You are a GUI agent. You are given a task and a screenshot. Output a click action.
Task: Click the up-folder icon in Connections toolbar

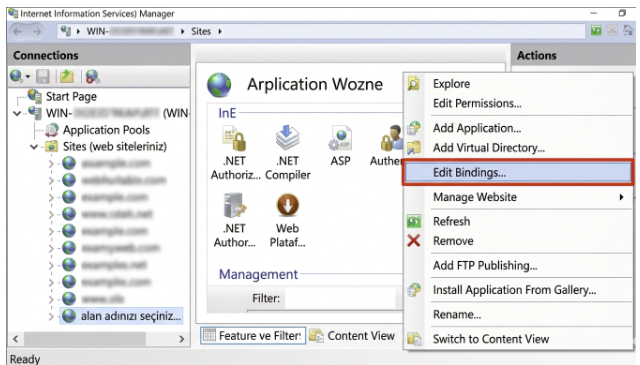click(67, 76)
